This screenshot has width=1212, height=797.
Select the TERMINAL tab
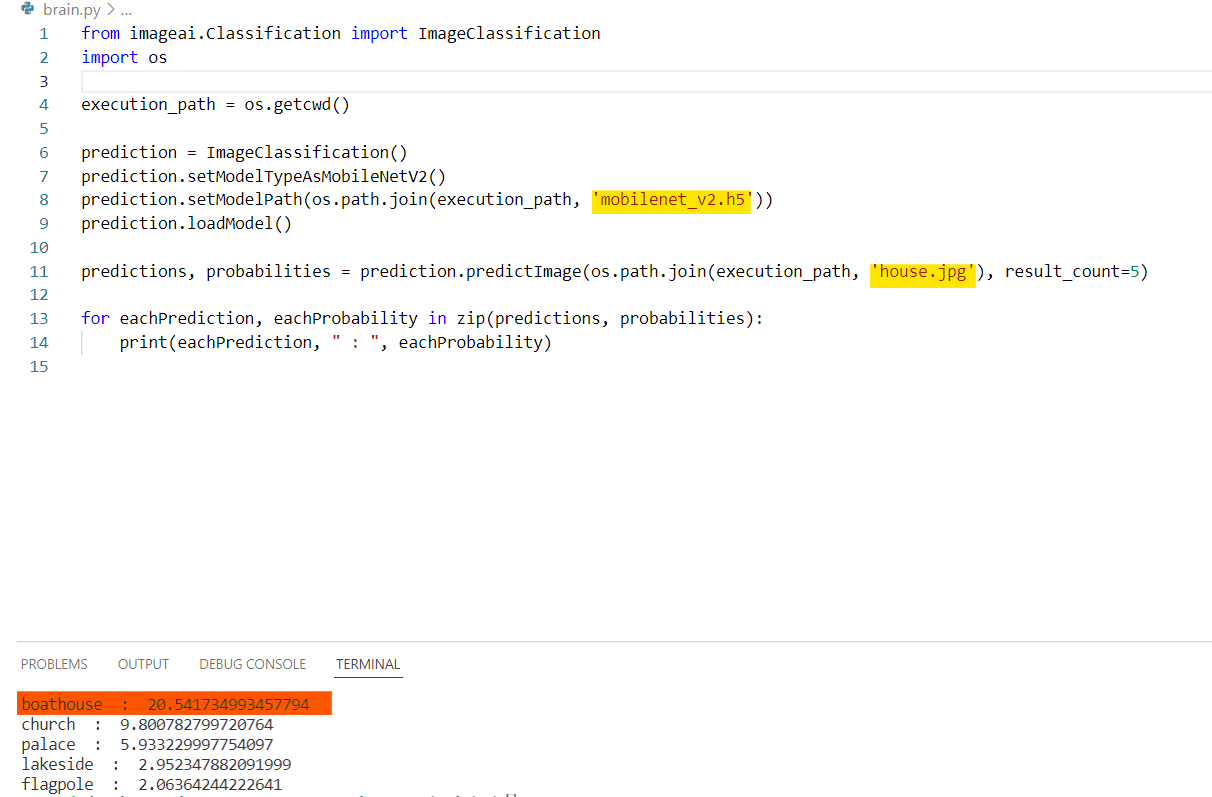tap(368, 663)
